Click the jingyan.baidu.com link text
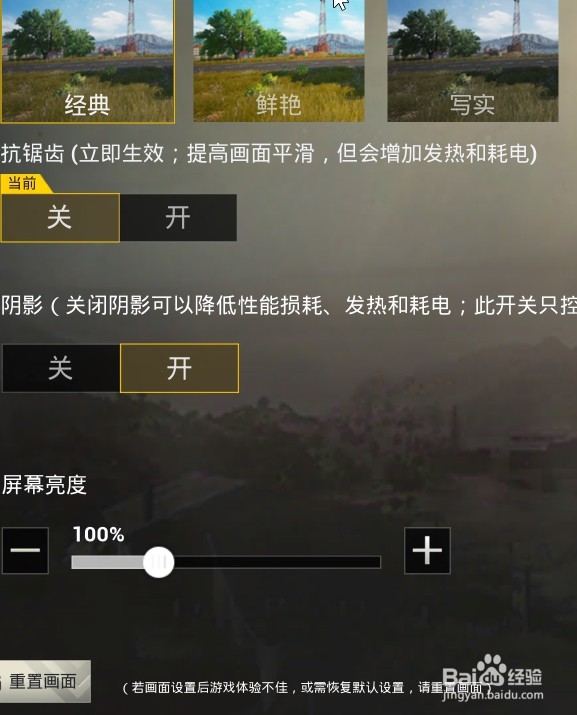Viewport: 577px width, 715px height. coord(493,695)
